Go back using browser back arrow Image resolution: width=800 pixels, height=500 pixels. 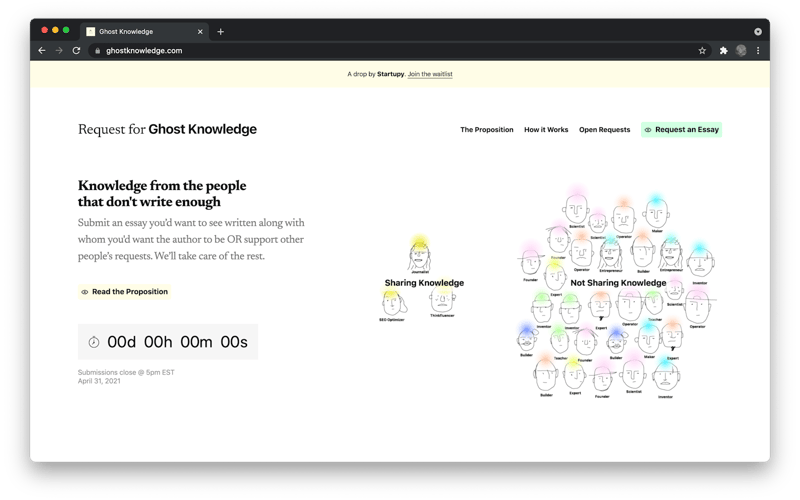(42, 51)
